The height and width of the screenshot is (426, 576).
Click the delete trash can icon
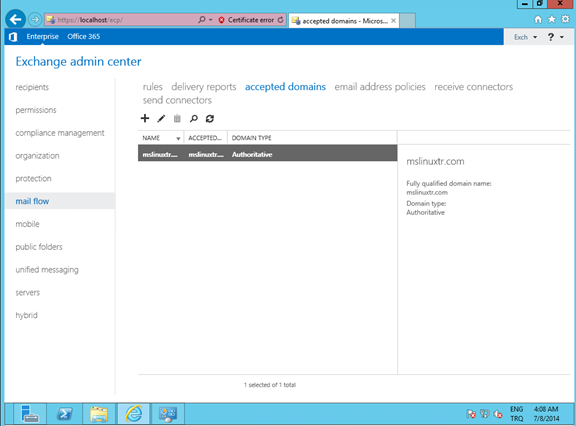(177, 118)
